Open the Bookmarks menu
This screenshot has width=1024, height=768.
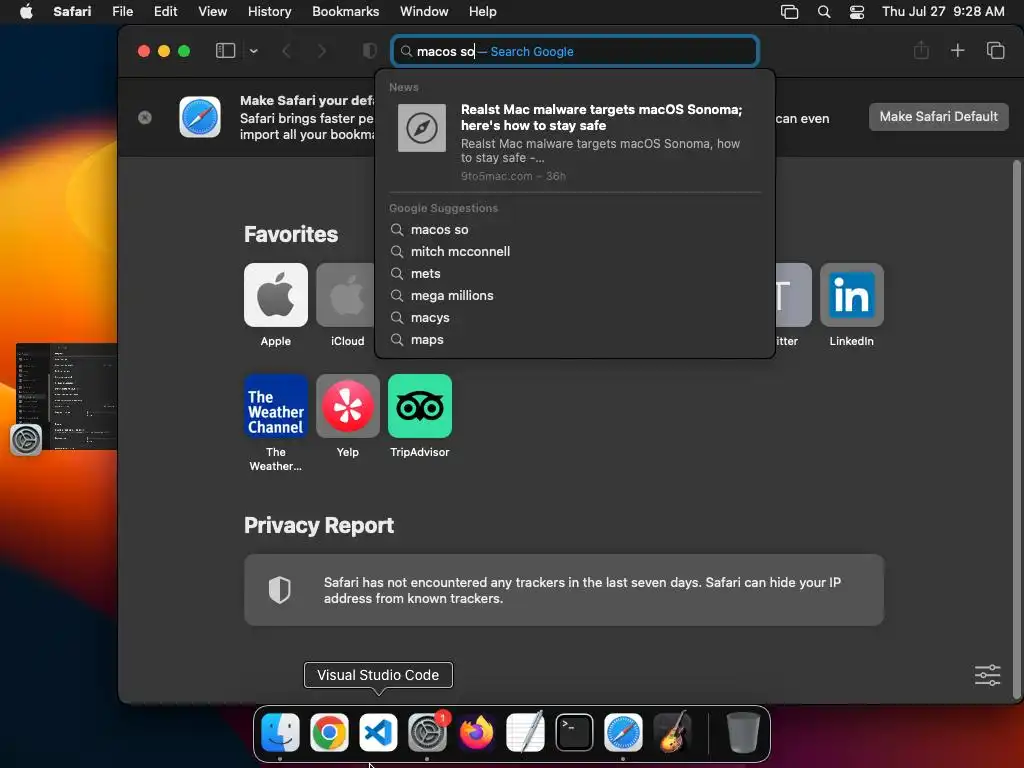345,12
